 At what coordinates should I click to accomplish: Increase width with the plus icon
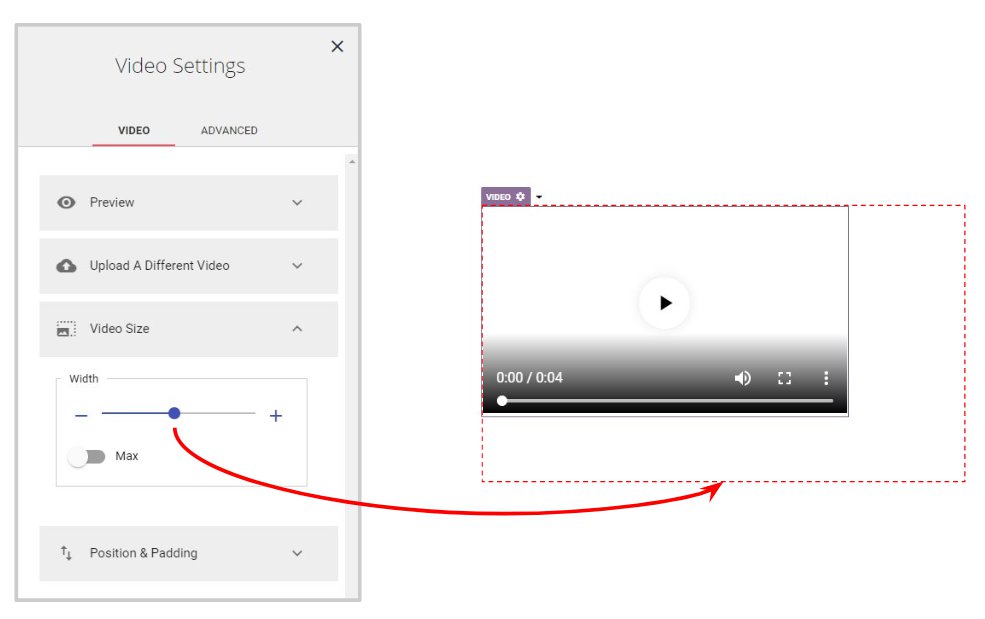276,415
